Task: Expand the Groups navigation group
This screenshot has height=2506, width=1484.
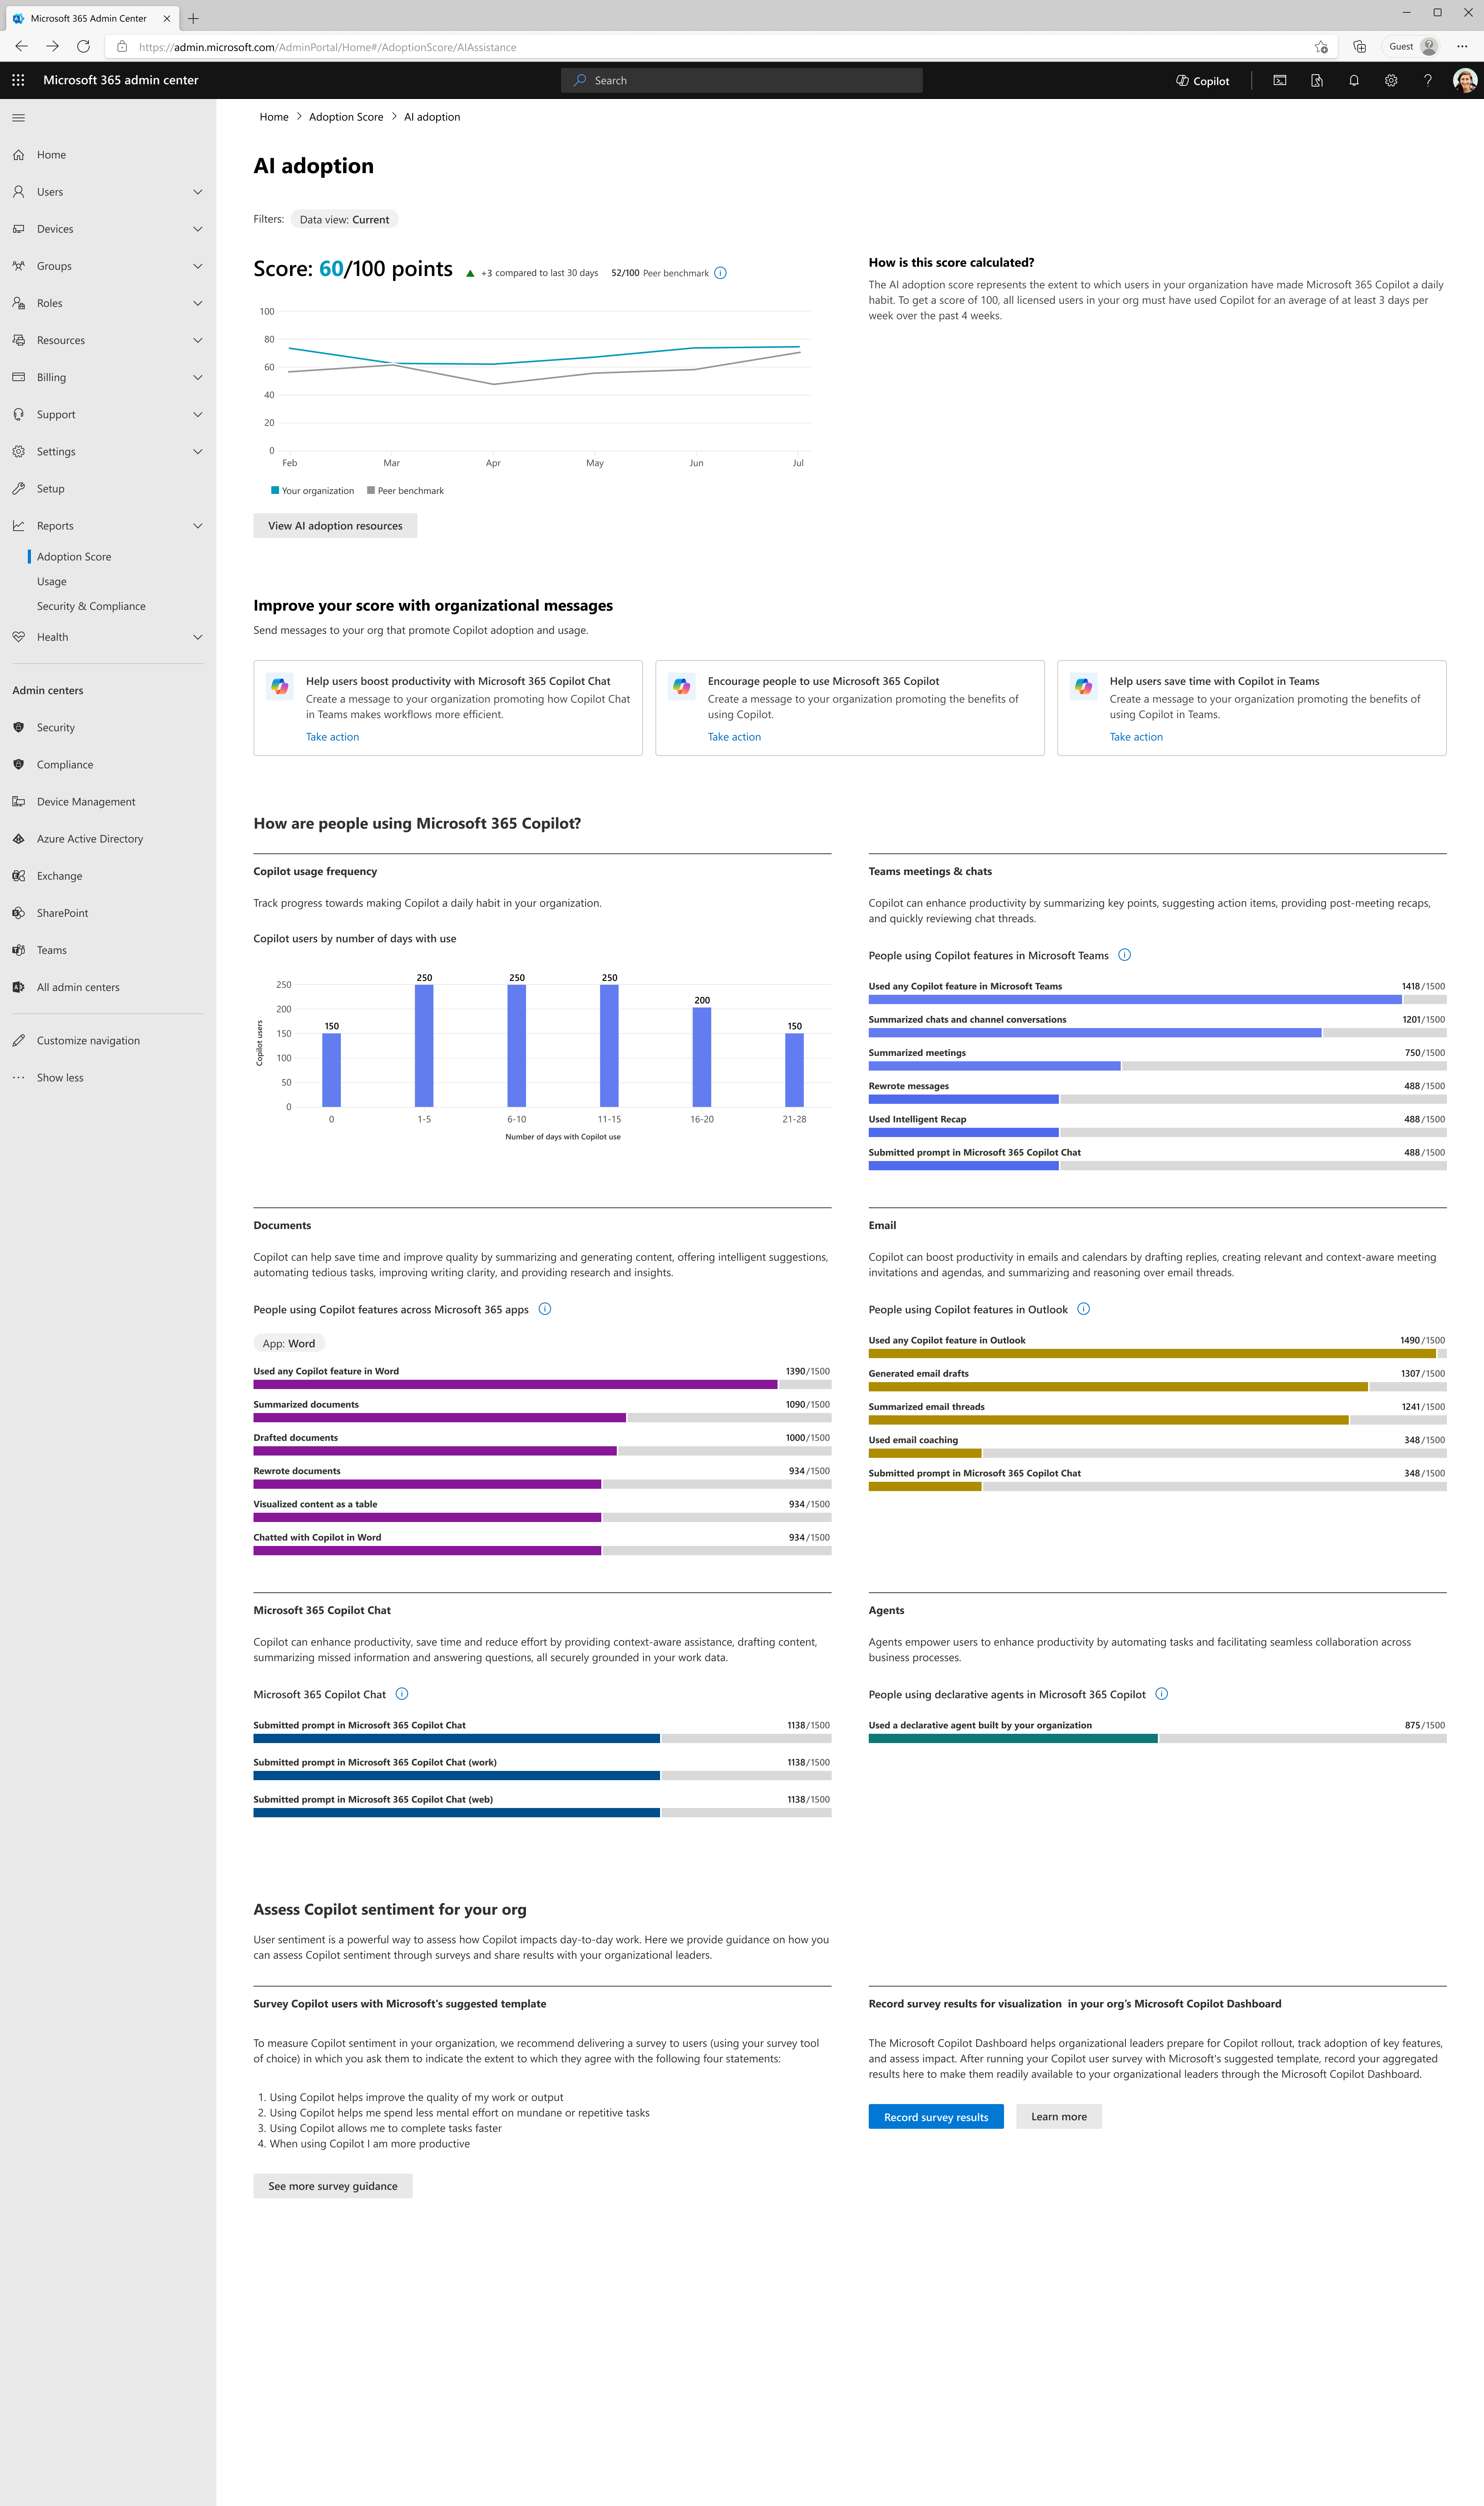Action: [197, 266]
